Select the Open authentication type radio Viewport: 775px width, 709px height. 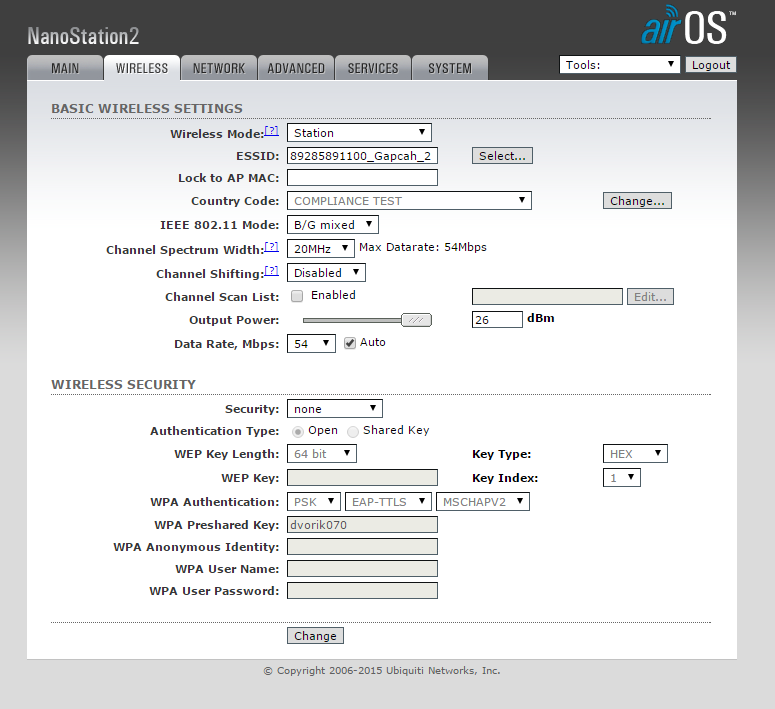(297, 431)
